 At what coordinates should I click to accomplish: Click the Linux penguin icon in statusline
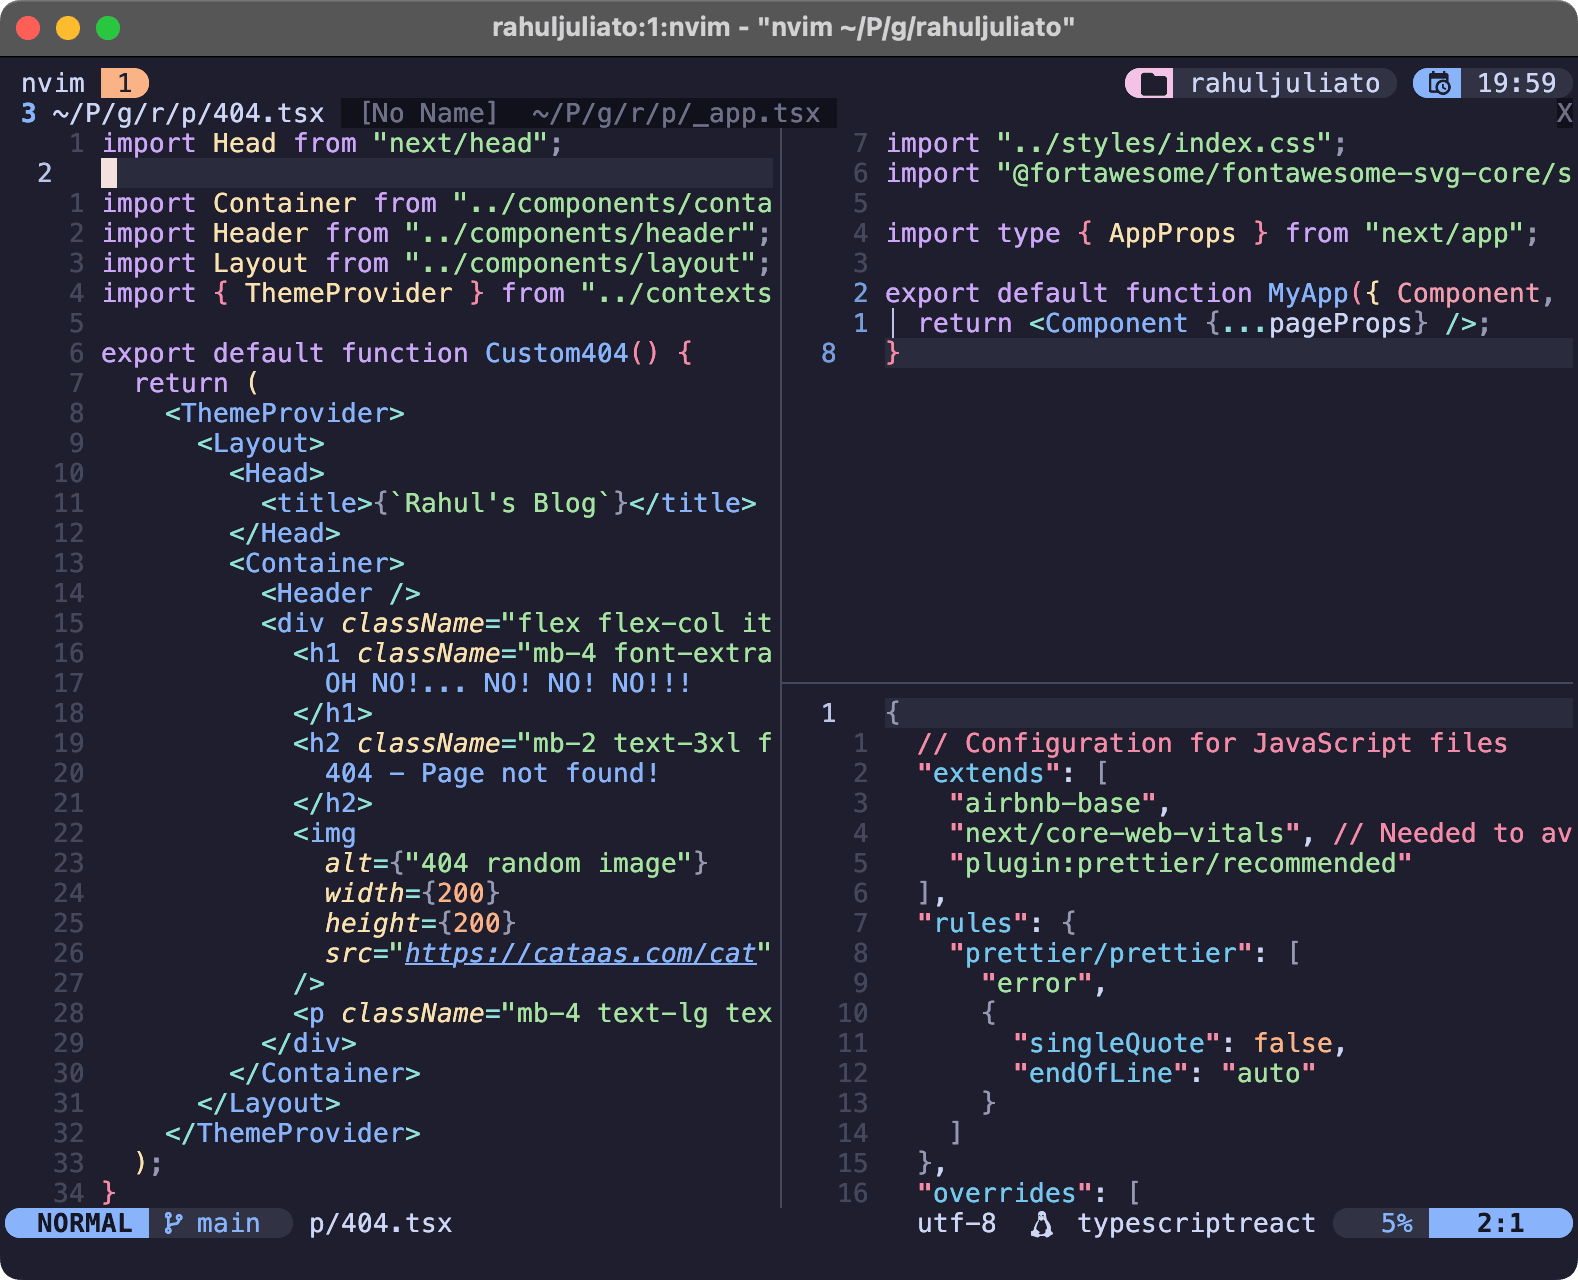[1042, 1224]
